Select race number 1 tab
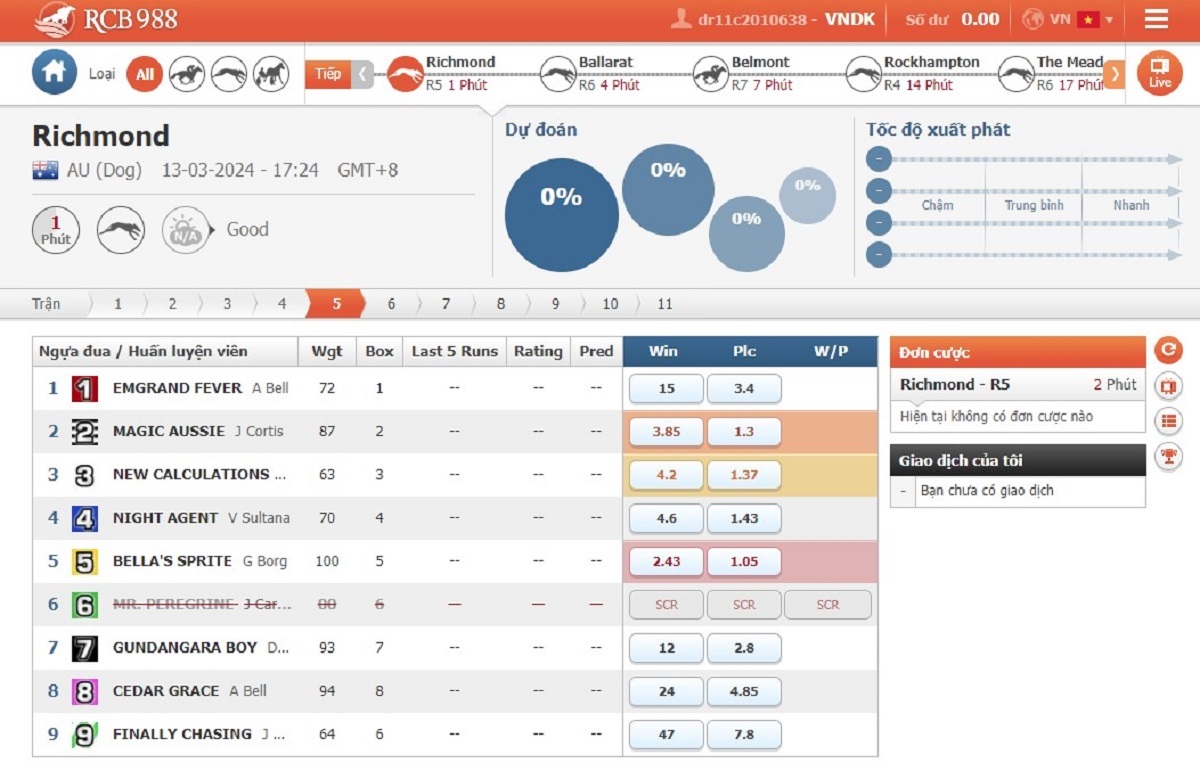The width and height of the screenshot is (1200, 779). click(x=118, y=304)
